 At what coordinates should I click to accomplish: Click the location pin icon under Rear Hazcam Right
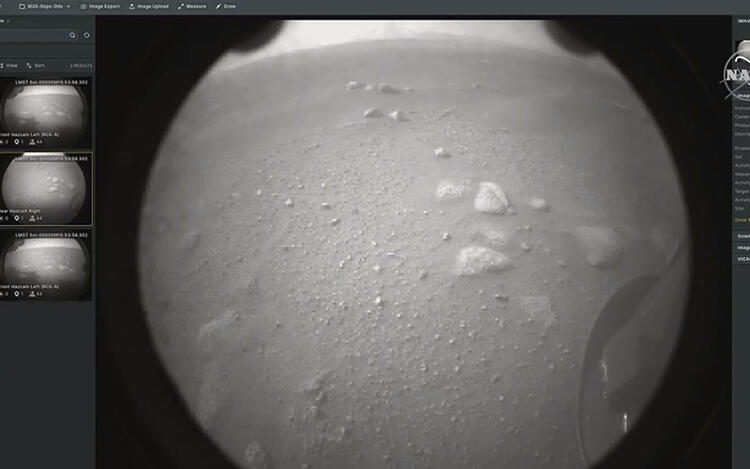pos(17,218)
